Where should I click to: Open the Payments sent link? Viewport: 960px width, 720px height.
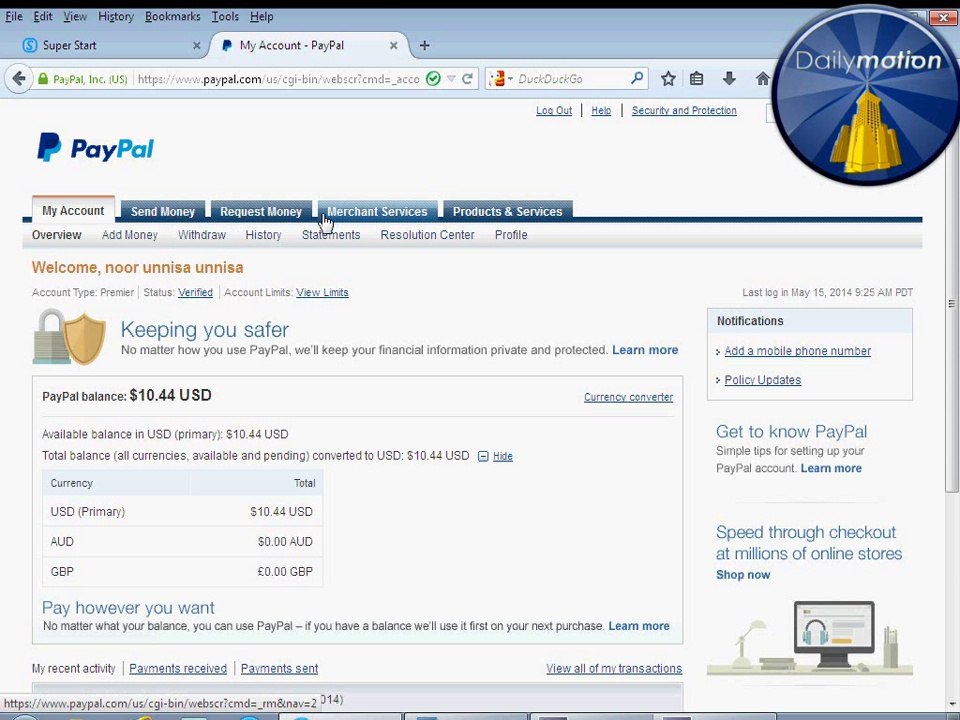click(279, 669)
